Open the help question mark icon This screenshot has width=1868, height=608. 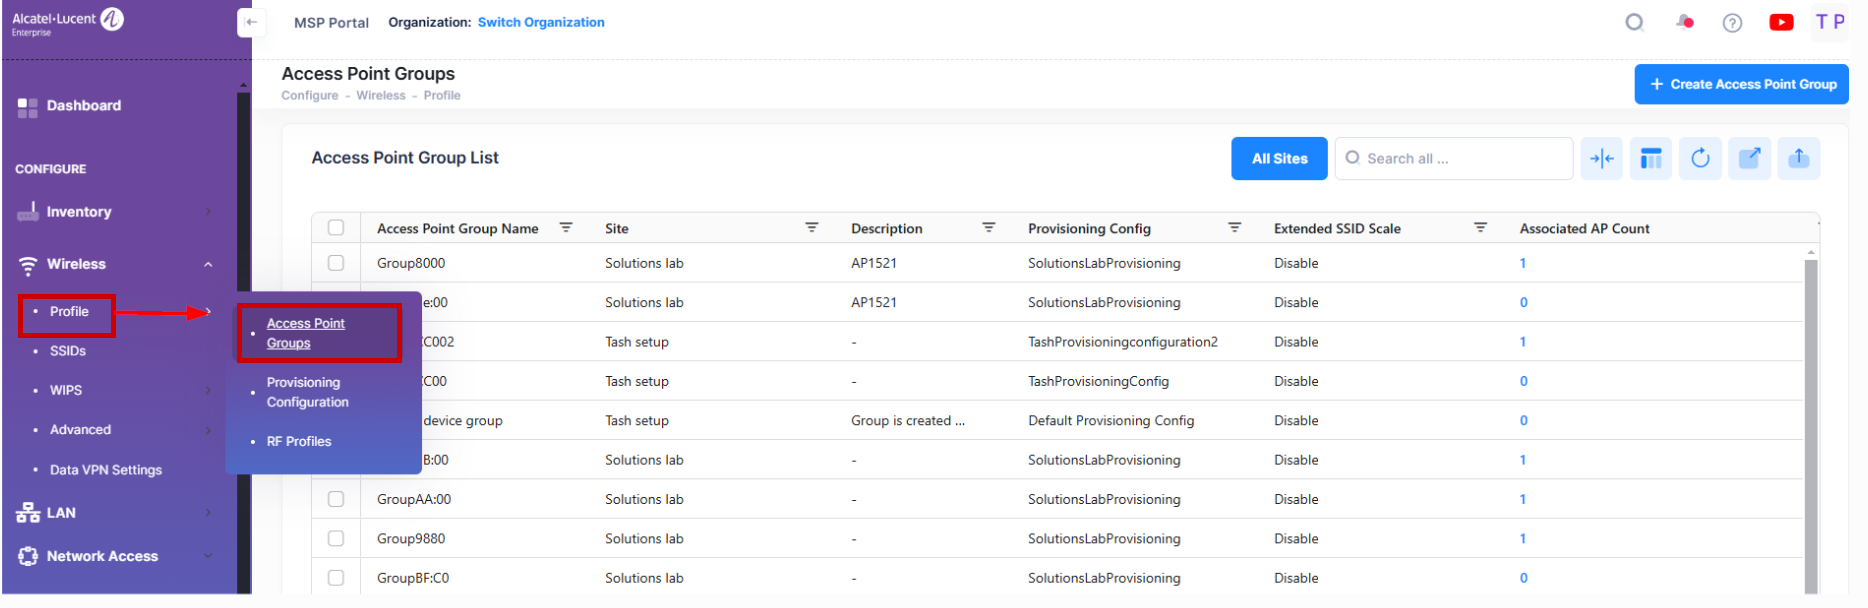tap(1732, 23)
